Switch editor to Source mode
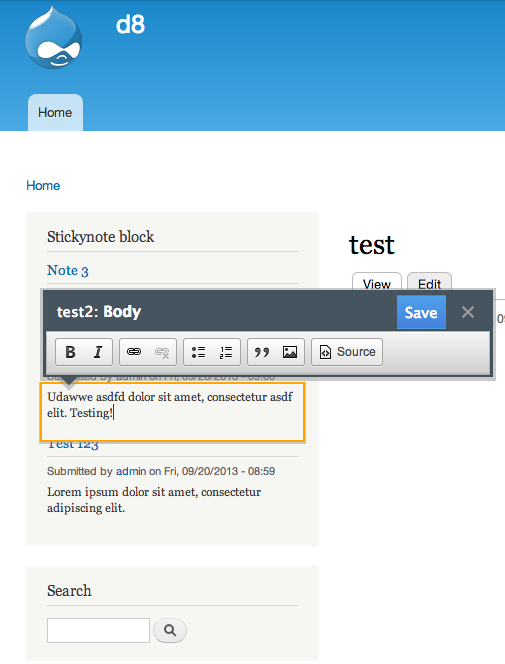The width and height of the screenshot is (505, 664). 347,352
